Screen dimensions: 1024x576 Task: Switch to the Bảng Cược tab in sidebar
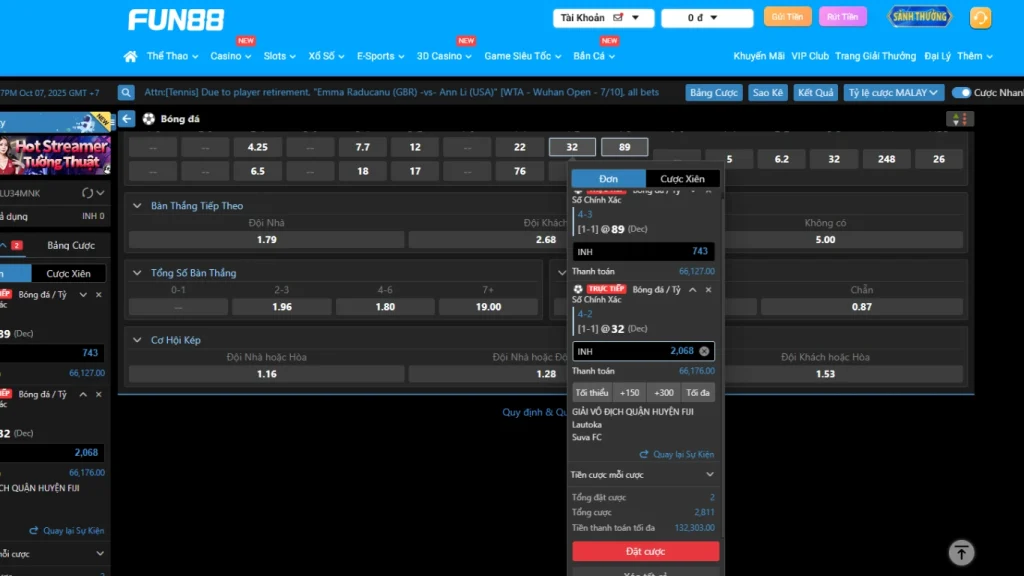pos(71,245)
